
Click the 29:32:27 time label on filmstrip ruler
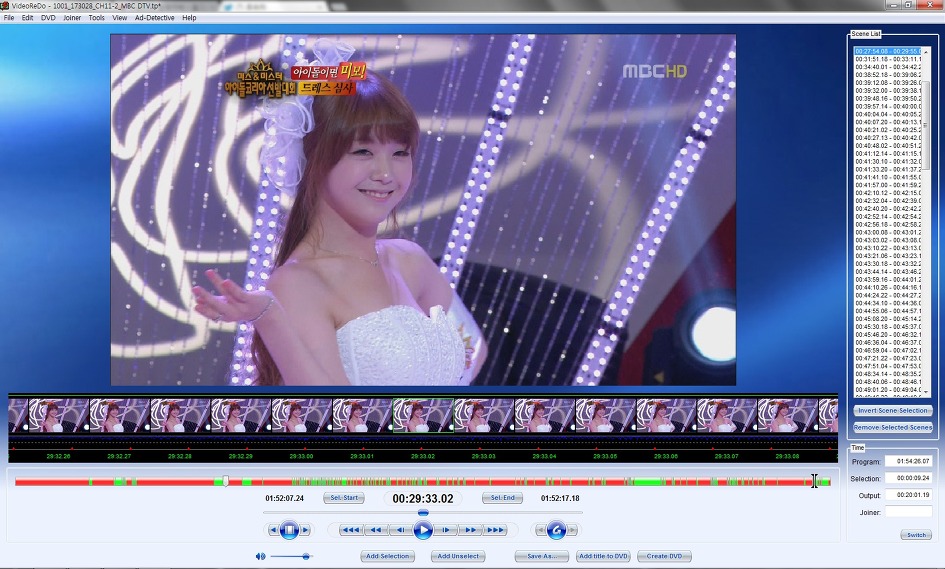119,456
